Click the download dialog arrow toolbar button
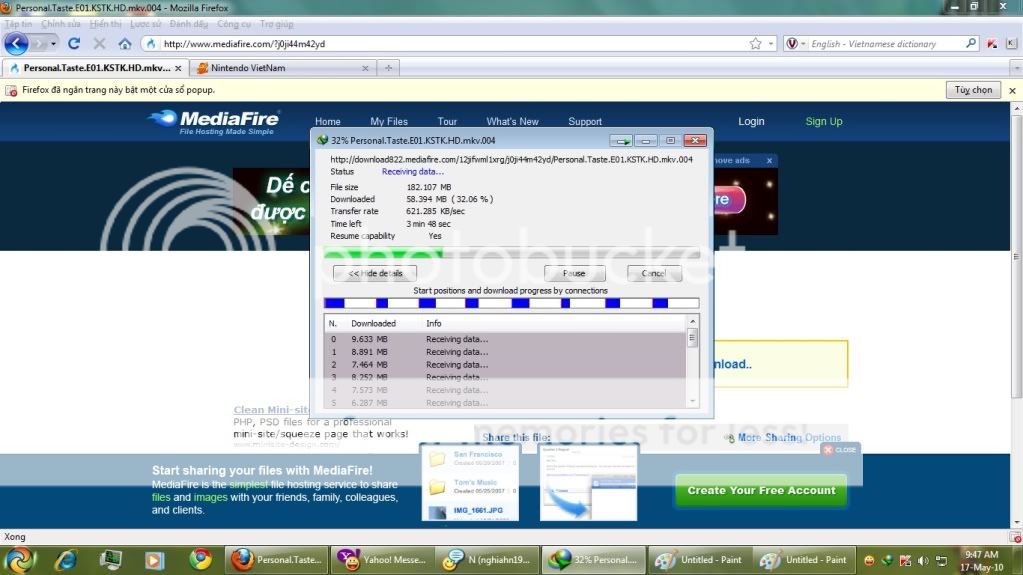Image resolution: width=1023 pixels, height=575 pixels. pos(620,140)
